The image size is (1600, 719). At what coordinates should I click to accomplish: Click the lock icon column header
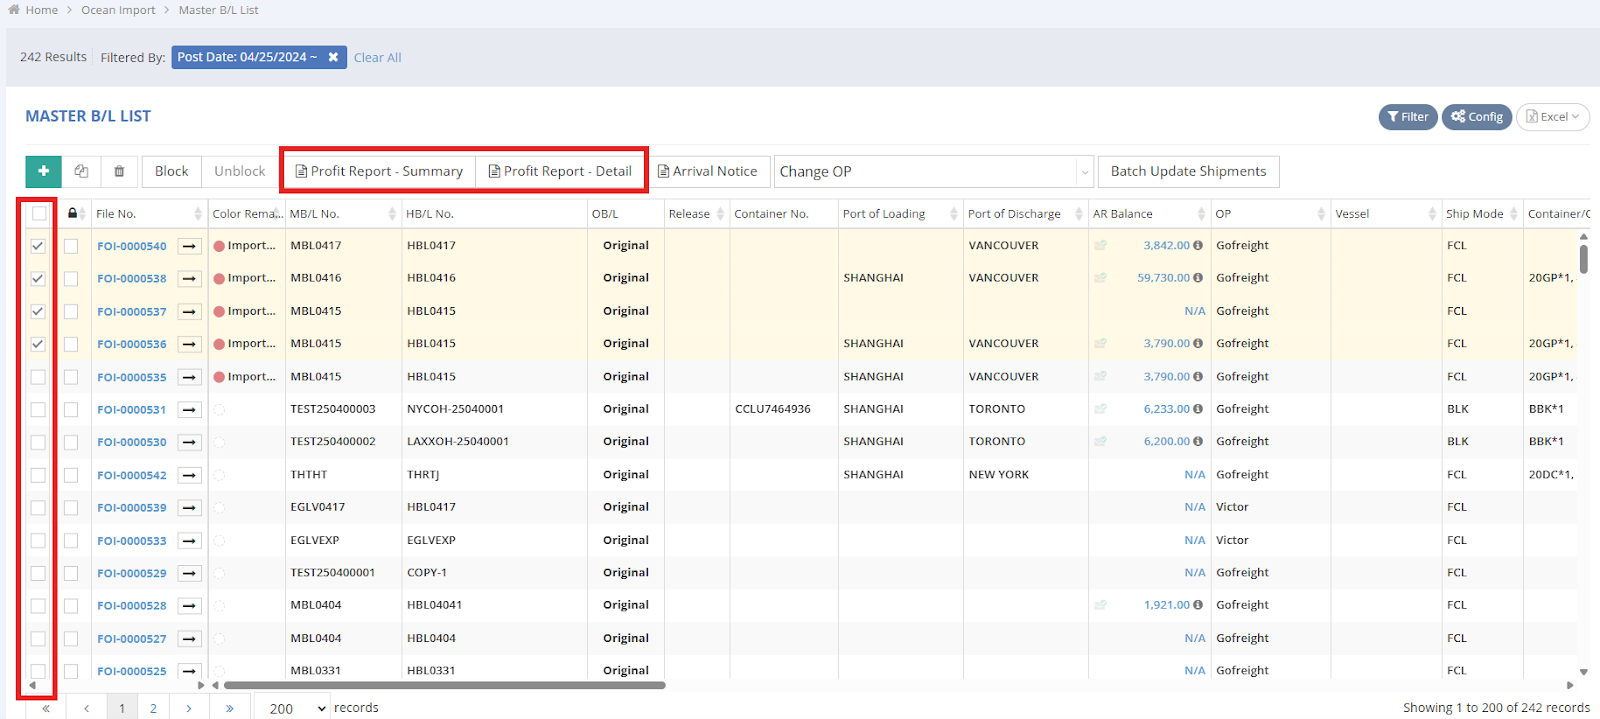coord(72,213)
